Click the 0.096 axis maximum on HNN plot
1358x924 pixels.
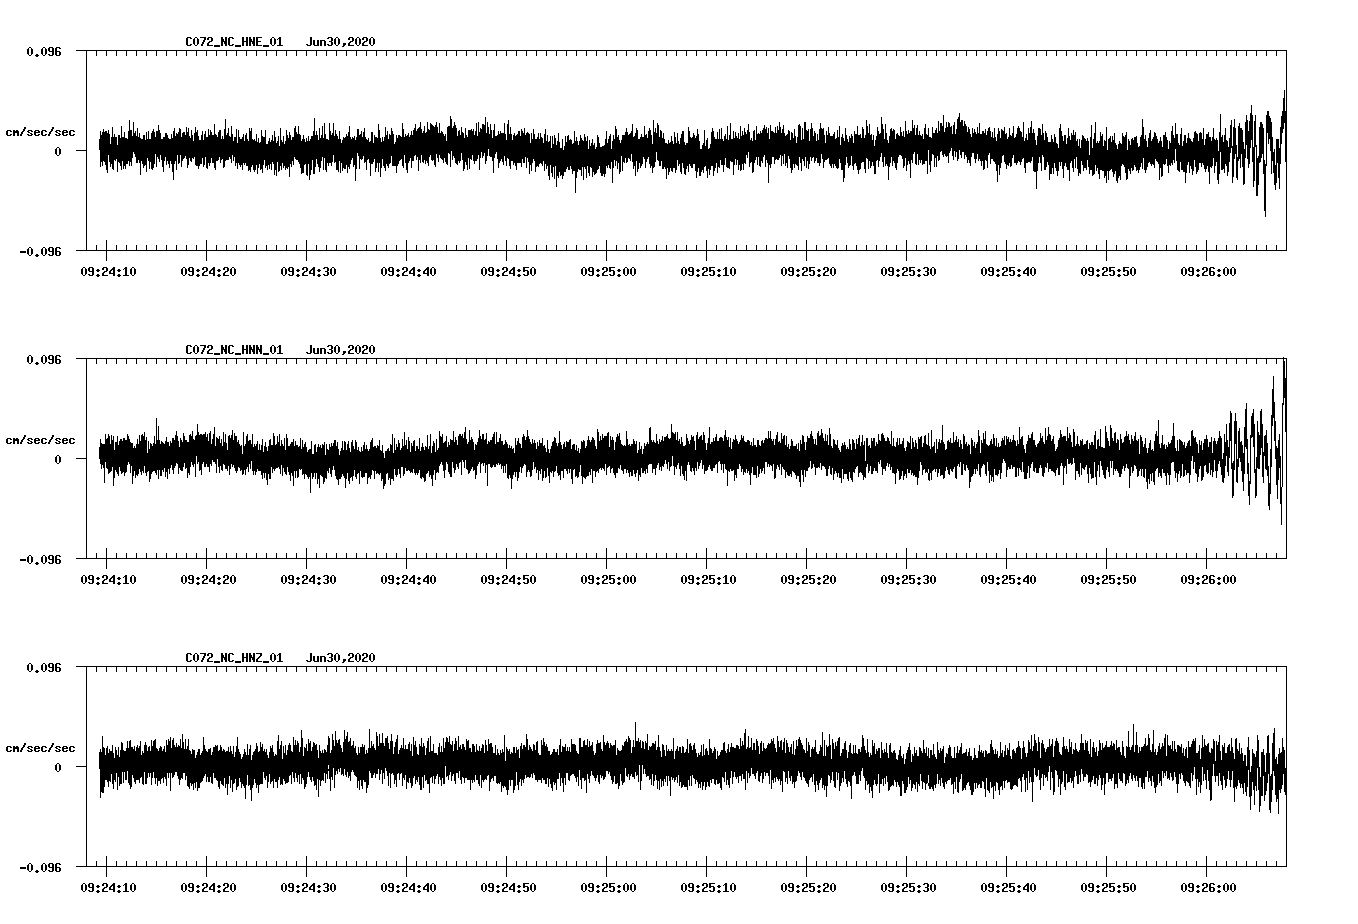pyautogui.click(x=43, y=359)
